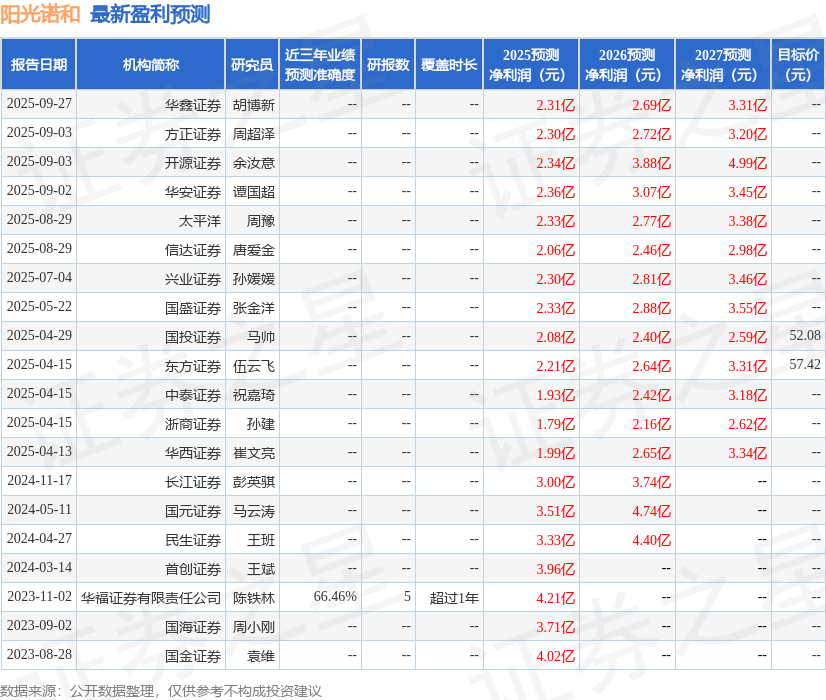
Task: Click analyst name 谭国超
Action: (254, 192)
